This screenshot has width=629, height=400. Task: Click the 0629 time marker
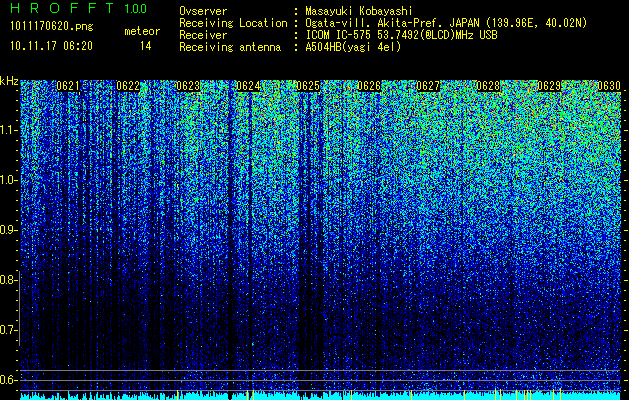[x=549, y=86]
